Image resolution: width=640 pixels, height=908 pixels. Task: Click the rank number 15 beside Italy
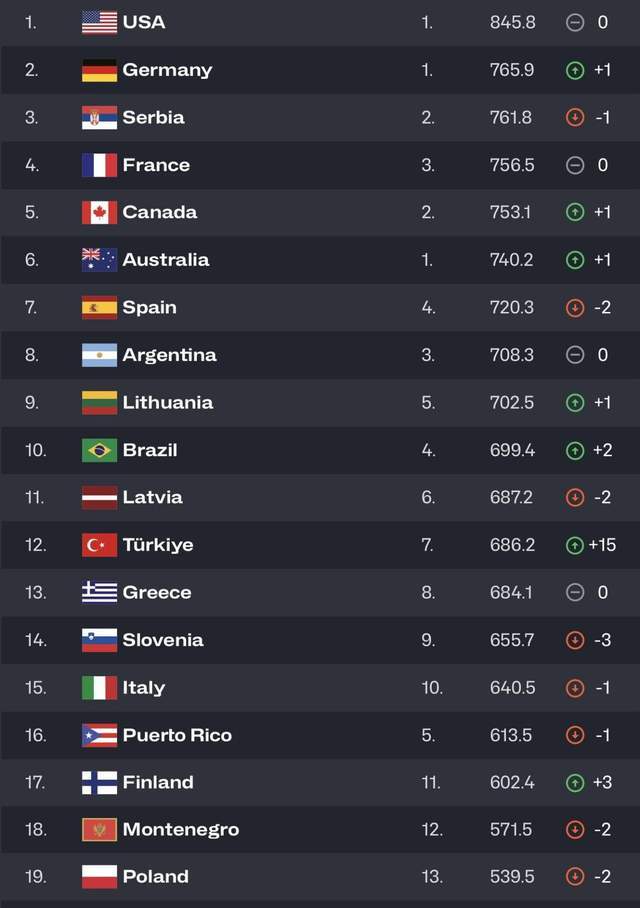click(35, 687)
